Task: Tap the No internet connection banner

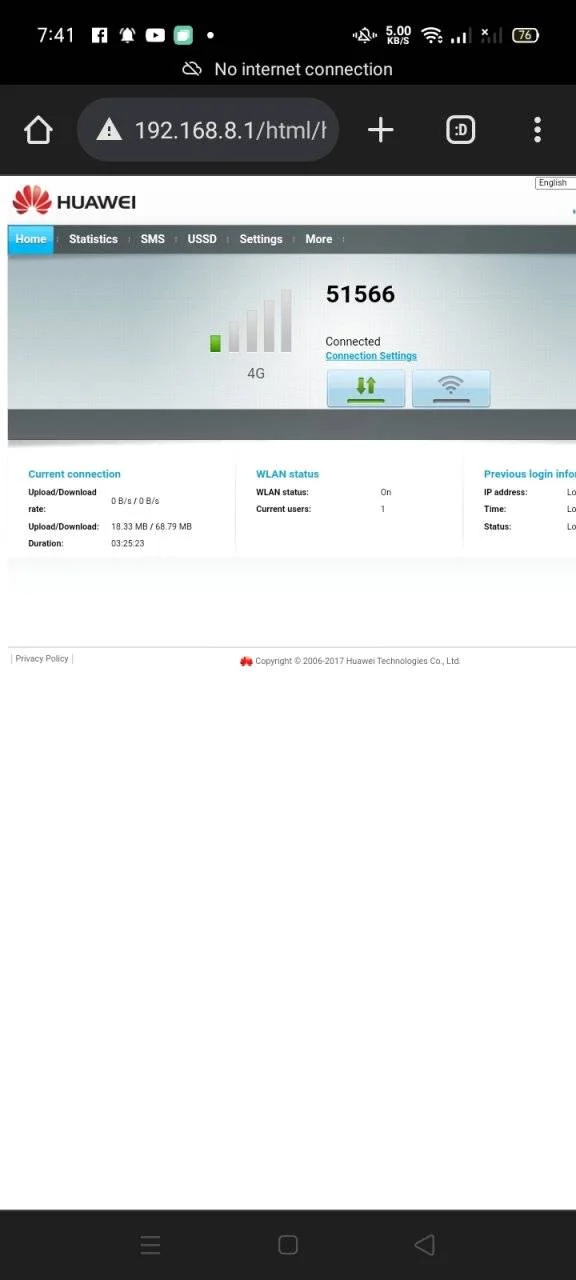Action: 288,69
